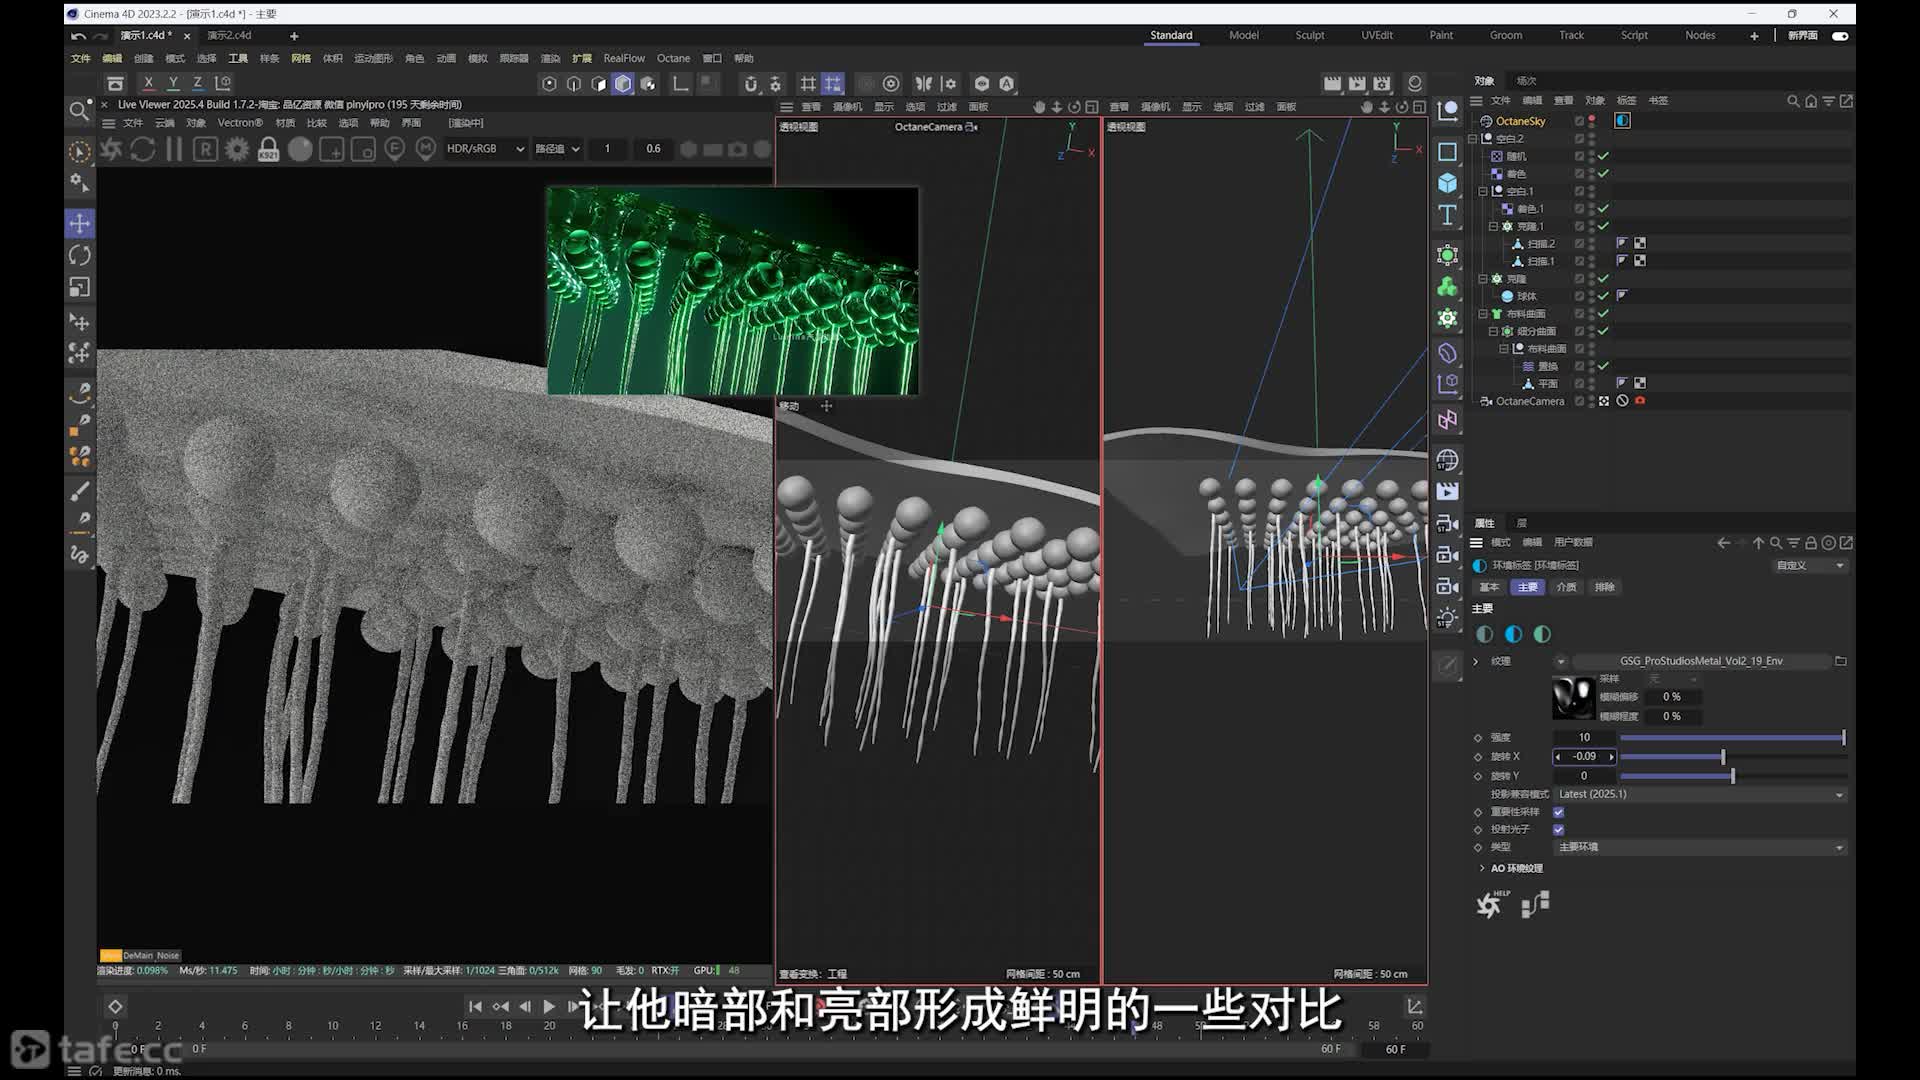The width and height of the screenshot is (1920, 1080).
Task: Play the animation in timeline
Action: pyautogui.click(x=549, y=1006)
